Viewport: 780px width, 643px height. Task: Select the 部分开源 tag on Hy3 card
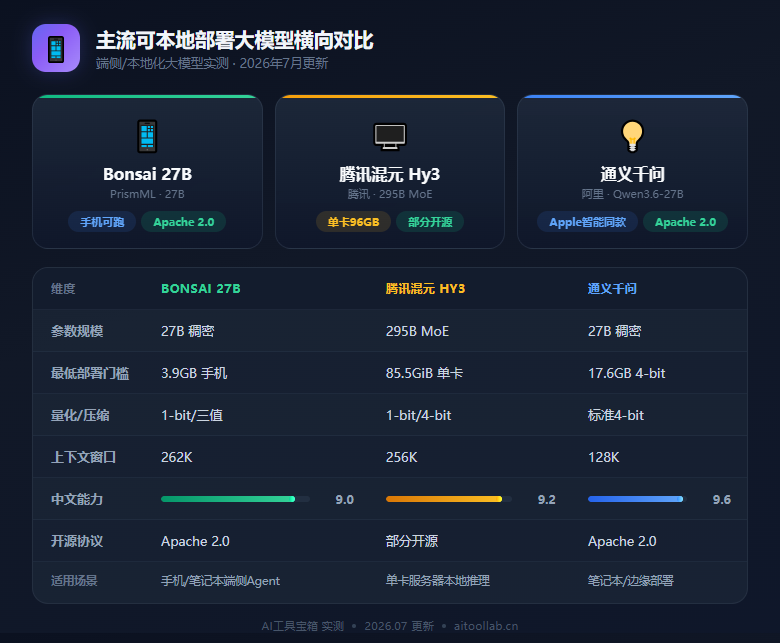click(x=430, y=222)
